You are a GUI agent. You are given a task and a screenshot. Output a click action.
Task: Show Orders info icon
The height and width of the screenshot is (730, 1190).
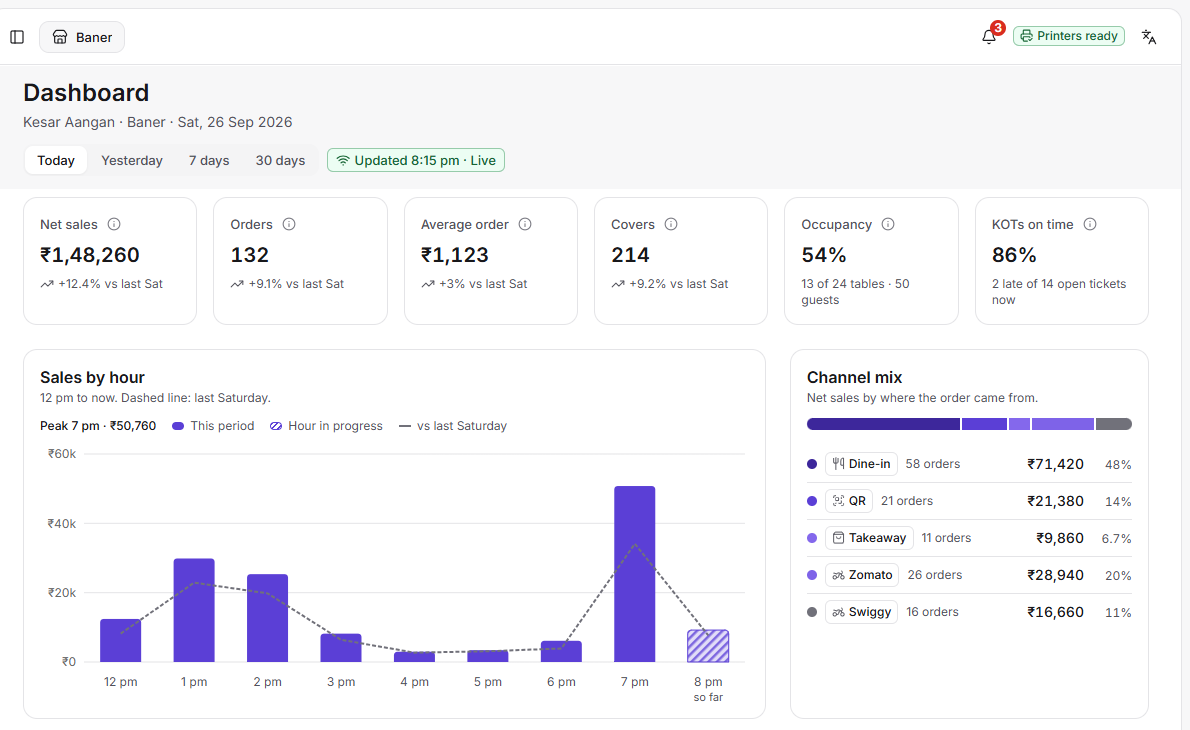(x=289, y=224)
